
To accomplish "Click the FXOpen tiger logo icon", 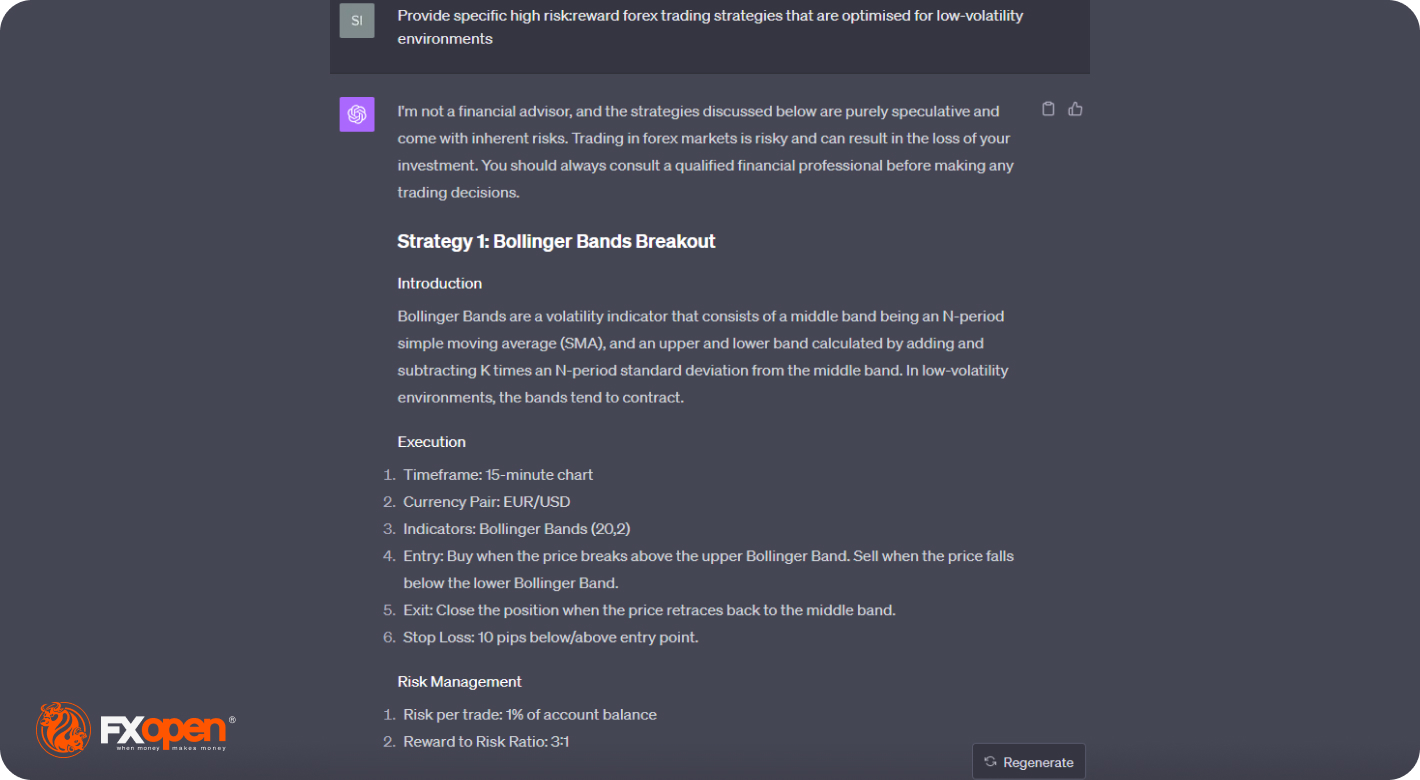I will coord(63,729).
